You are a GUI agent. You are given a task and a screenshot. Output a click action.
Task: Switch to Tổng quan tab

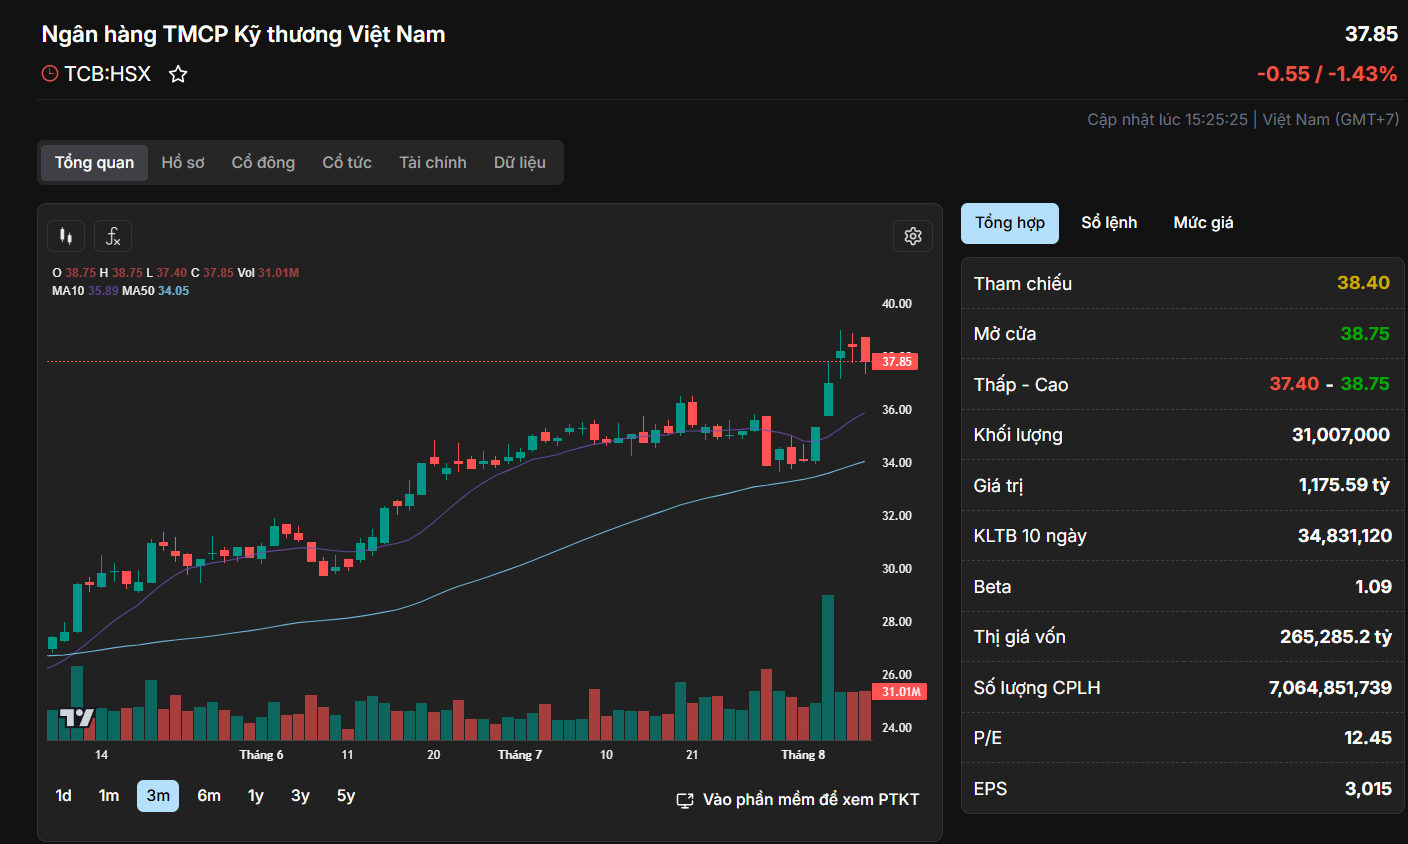(x=94, y=163)
